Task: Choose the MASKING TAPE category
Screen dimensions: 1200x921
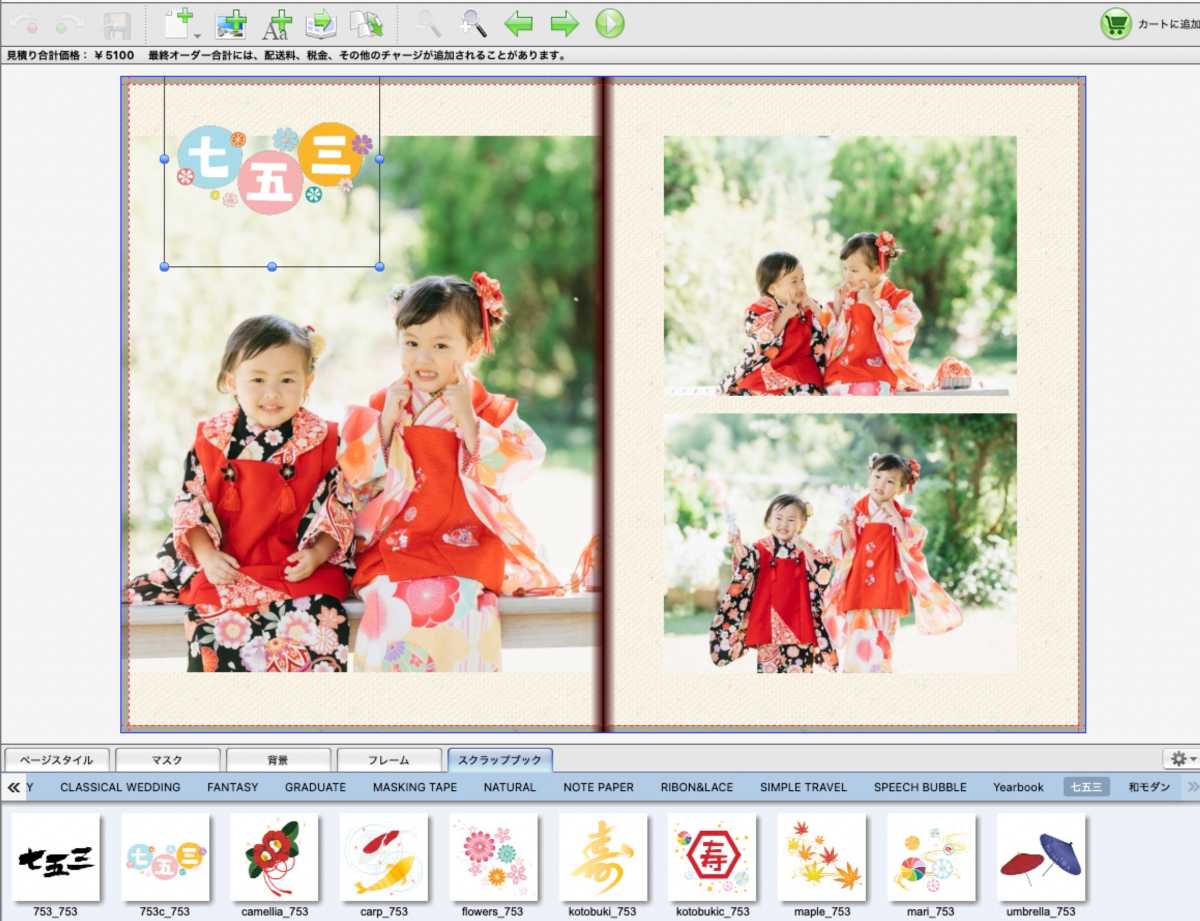Action: [414, 787]
